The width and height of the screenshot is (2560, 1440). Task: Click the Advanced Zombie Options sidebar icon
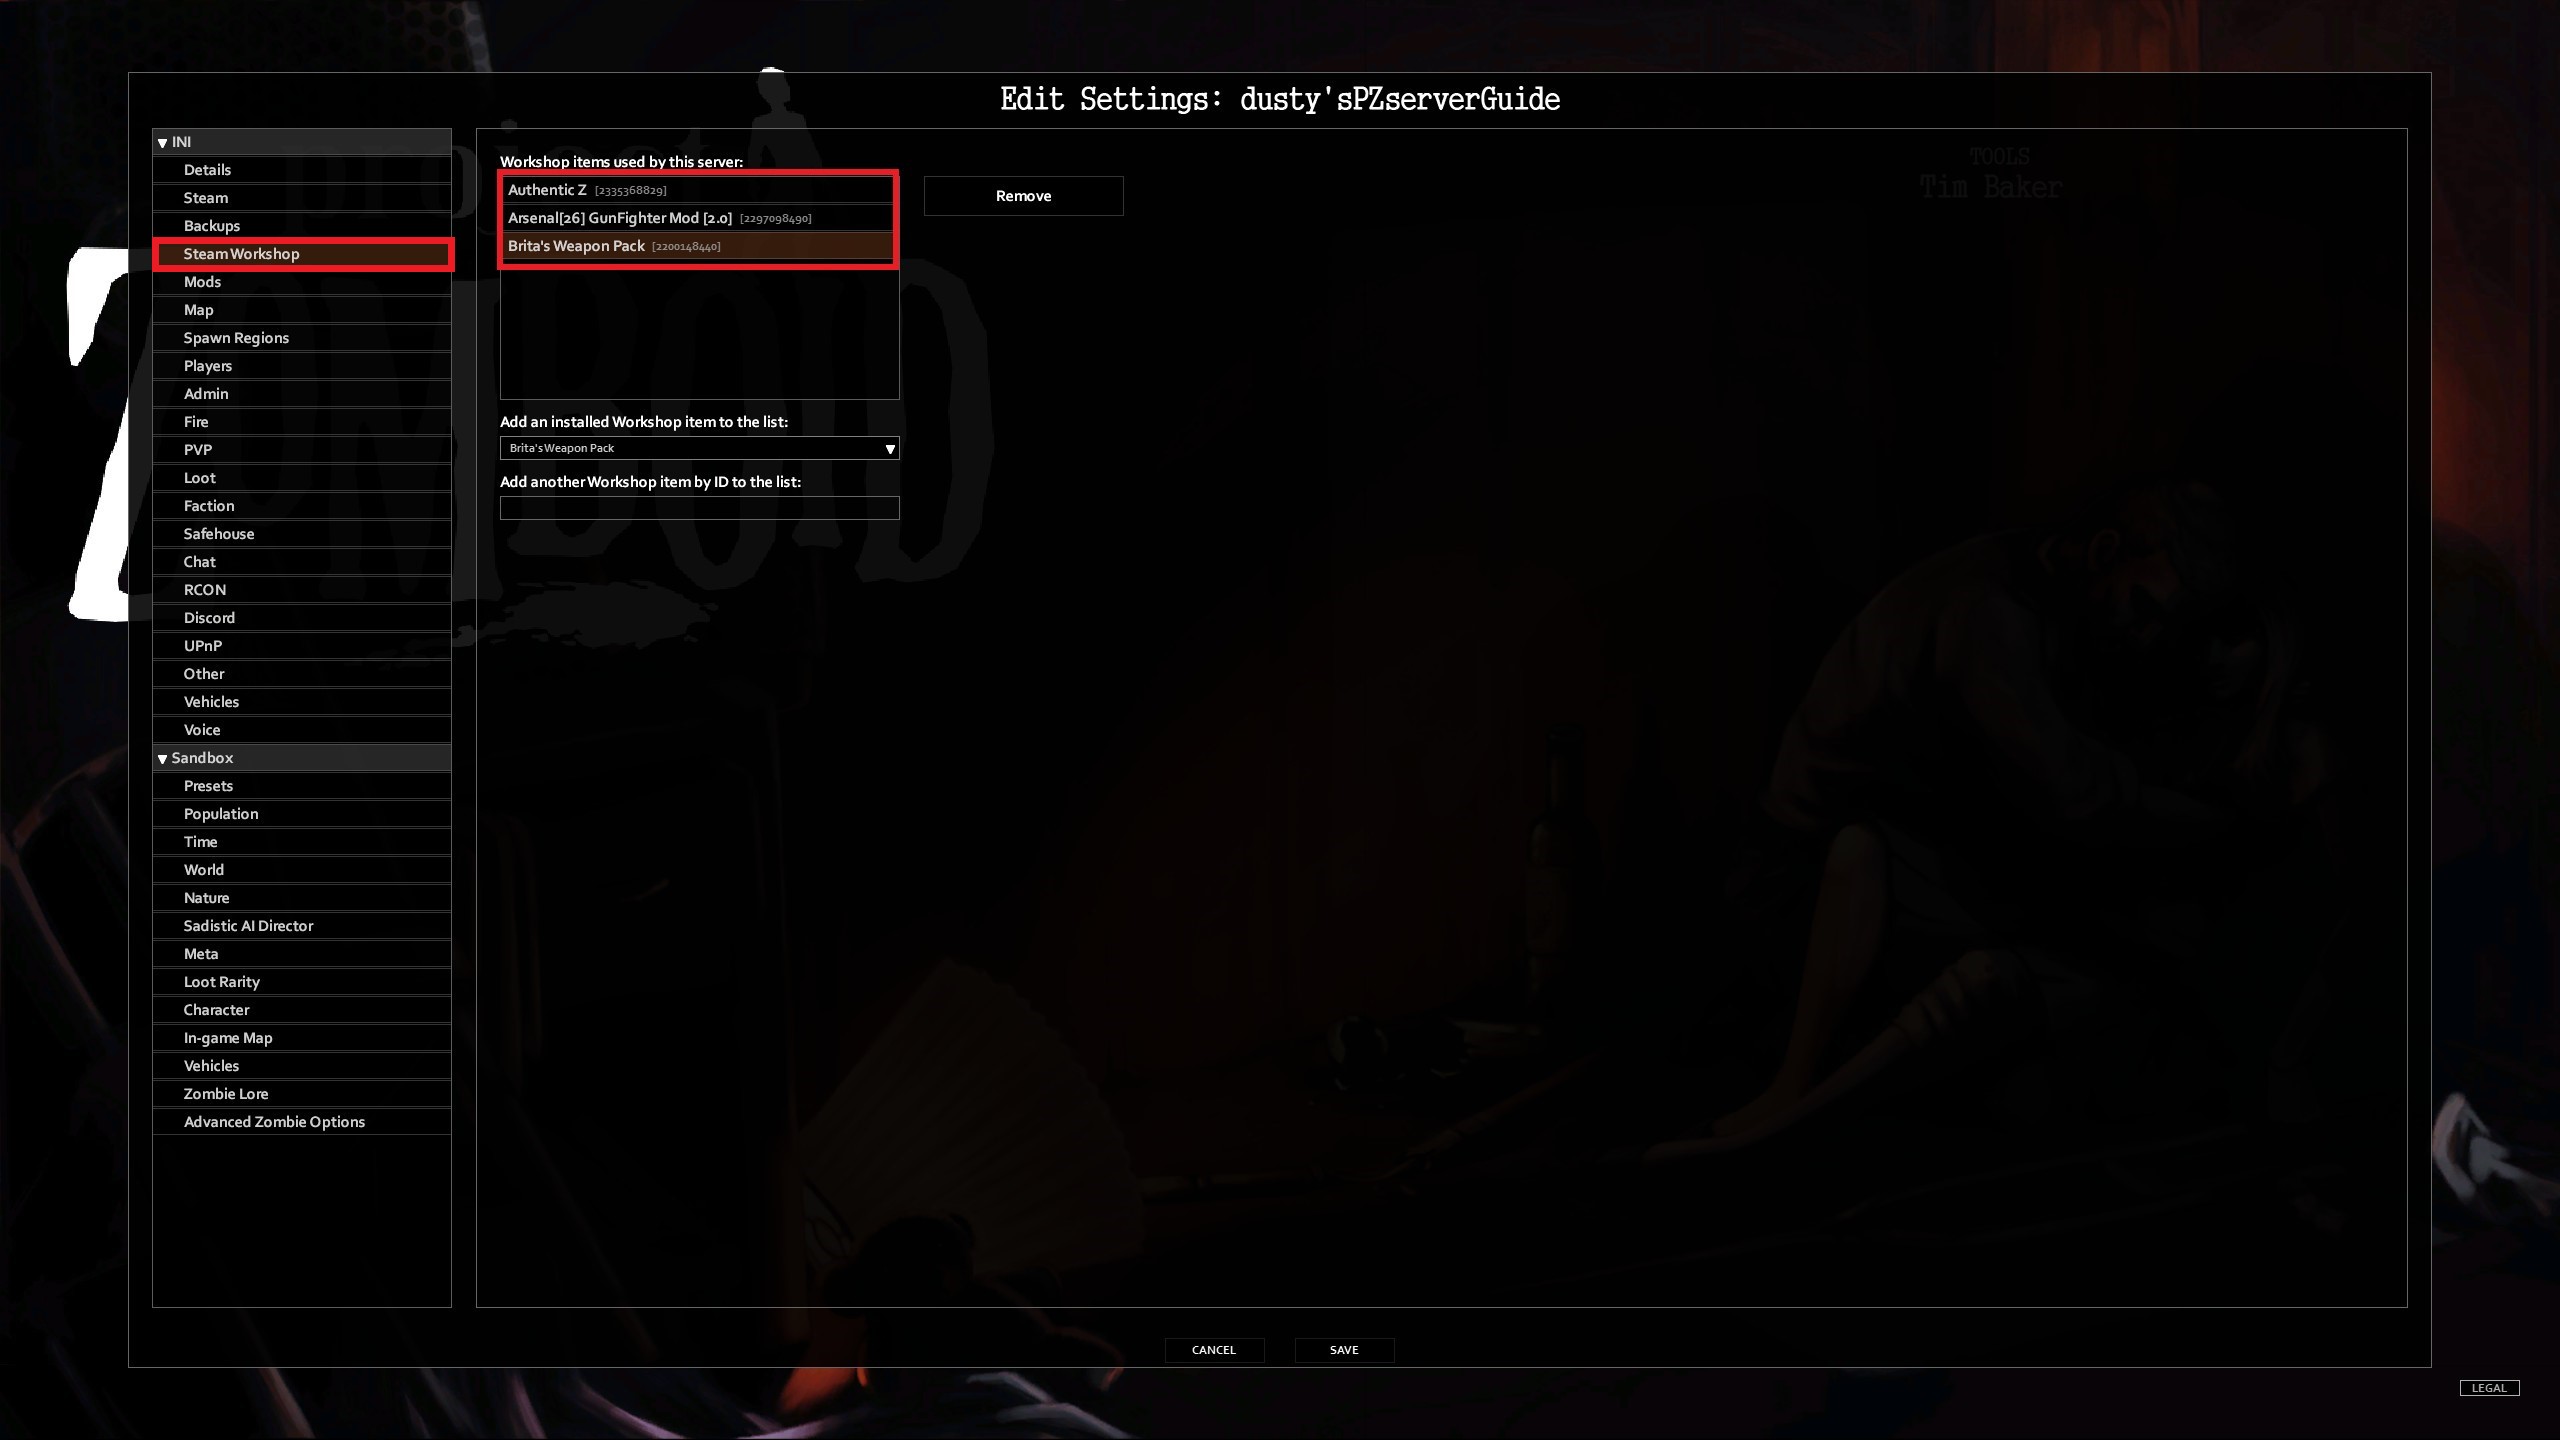click(274, 1122)
